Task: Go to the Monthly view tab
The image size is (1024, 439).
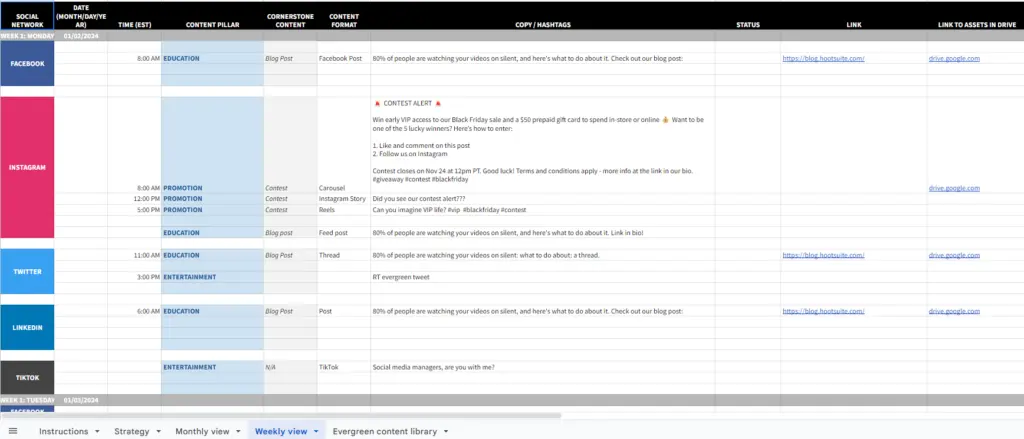Action: pos(202,431)
